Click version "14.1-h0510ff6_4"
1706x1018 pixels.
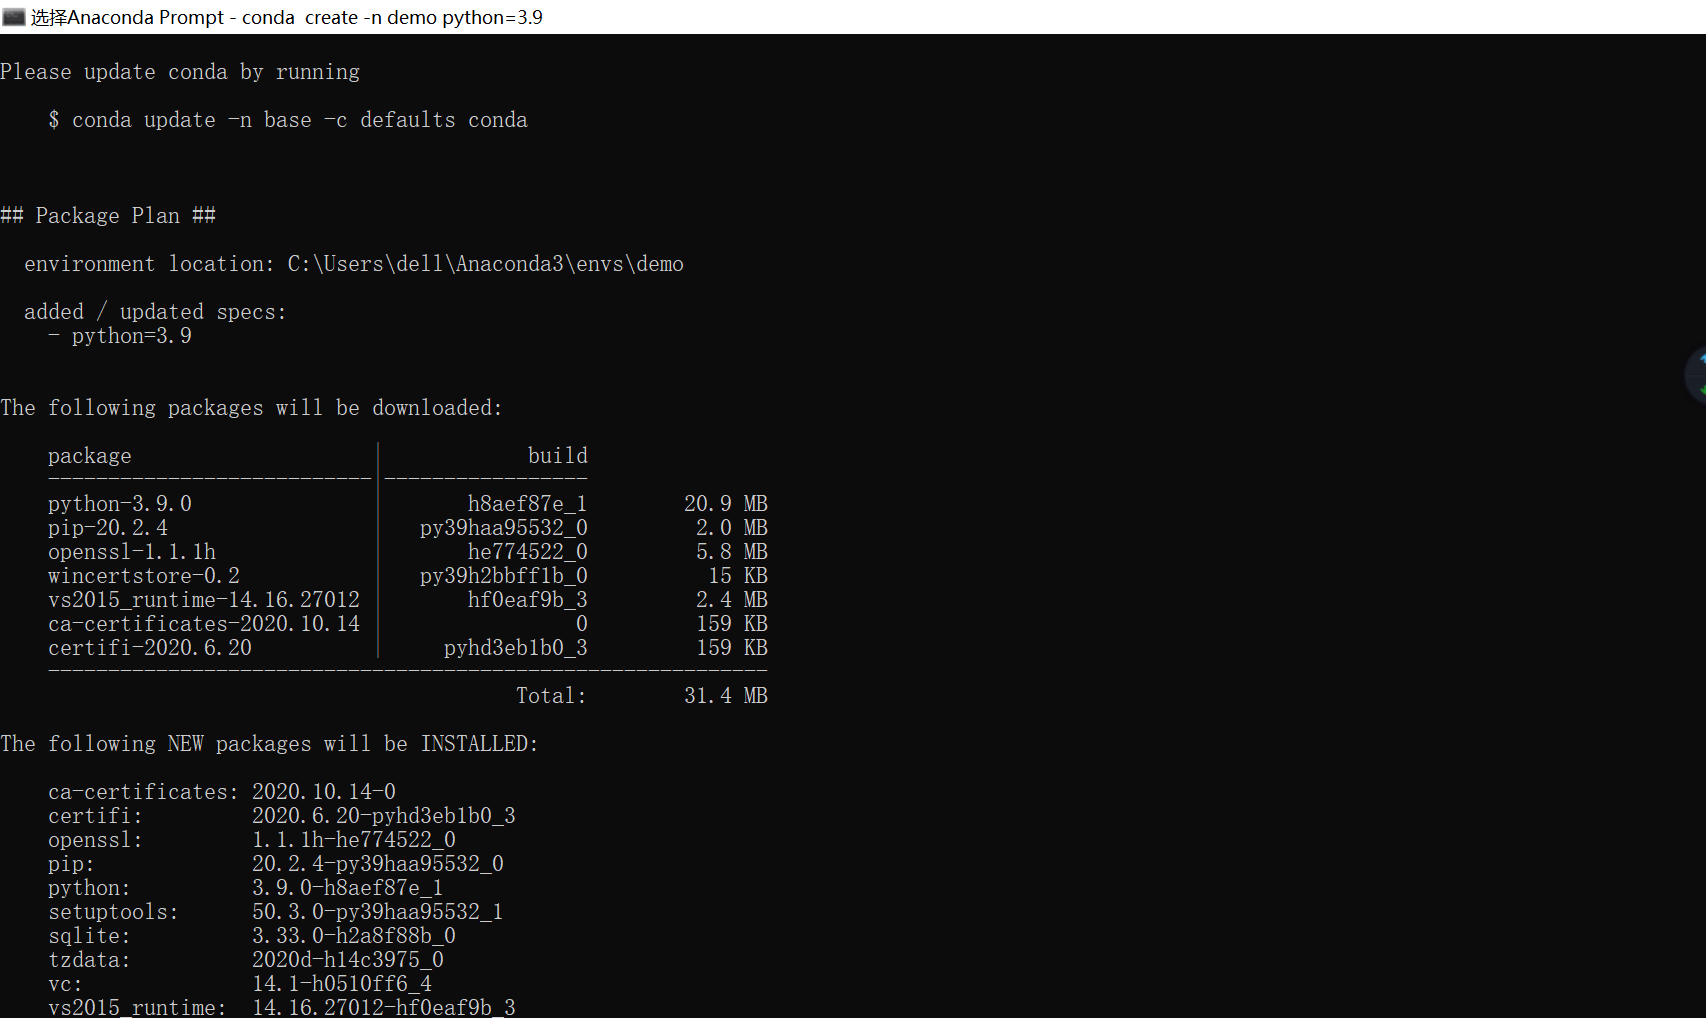click(342, 984)
